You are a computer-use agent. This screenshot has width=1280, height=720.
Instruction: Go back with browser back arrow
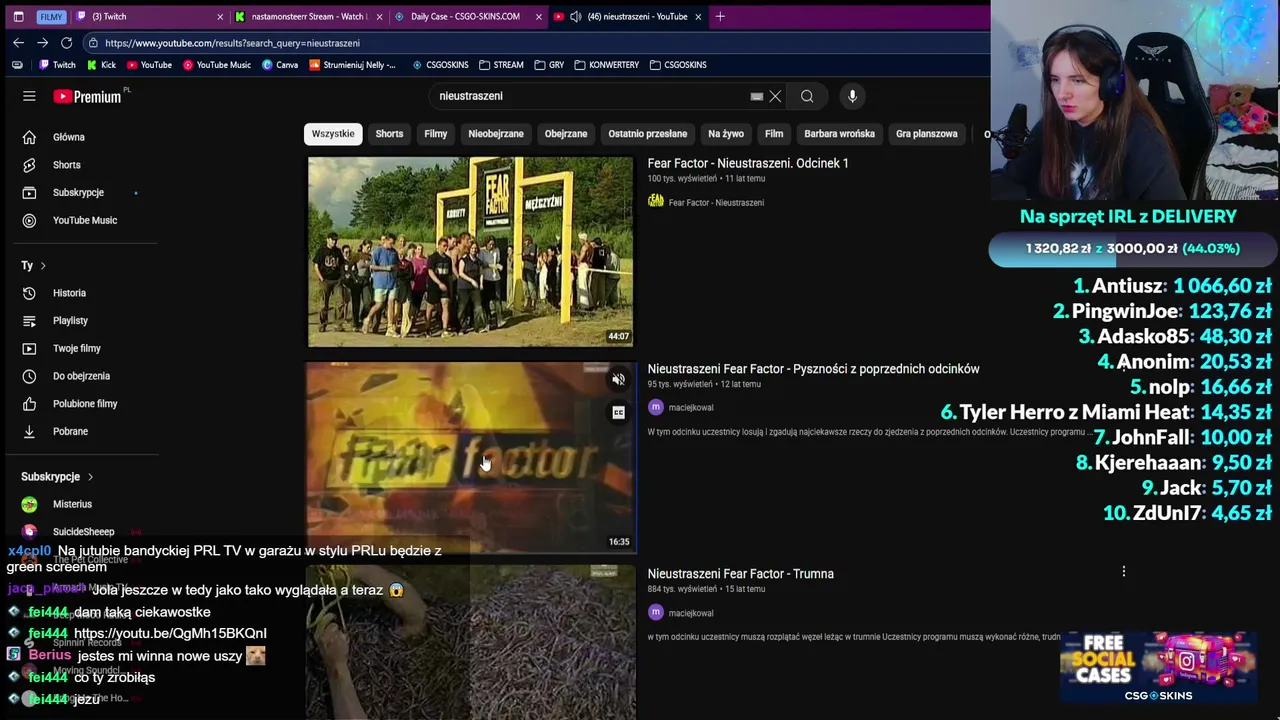pos(18,43)
